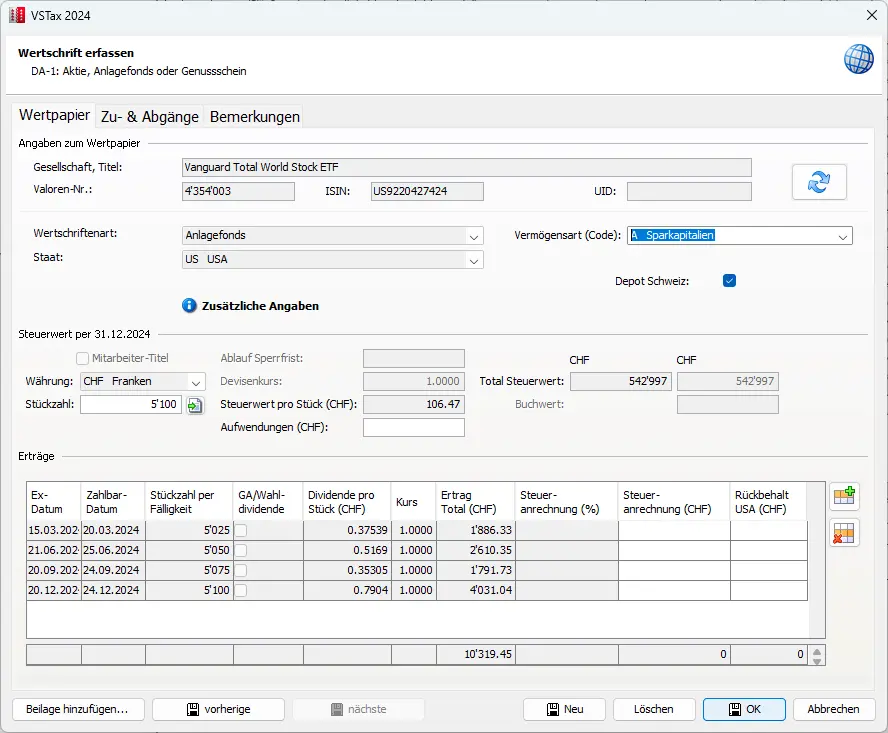Click the blue info icon beside Zusätzliche Angaben
888x733 pixels.
click(x=188, y=306)
